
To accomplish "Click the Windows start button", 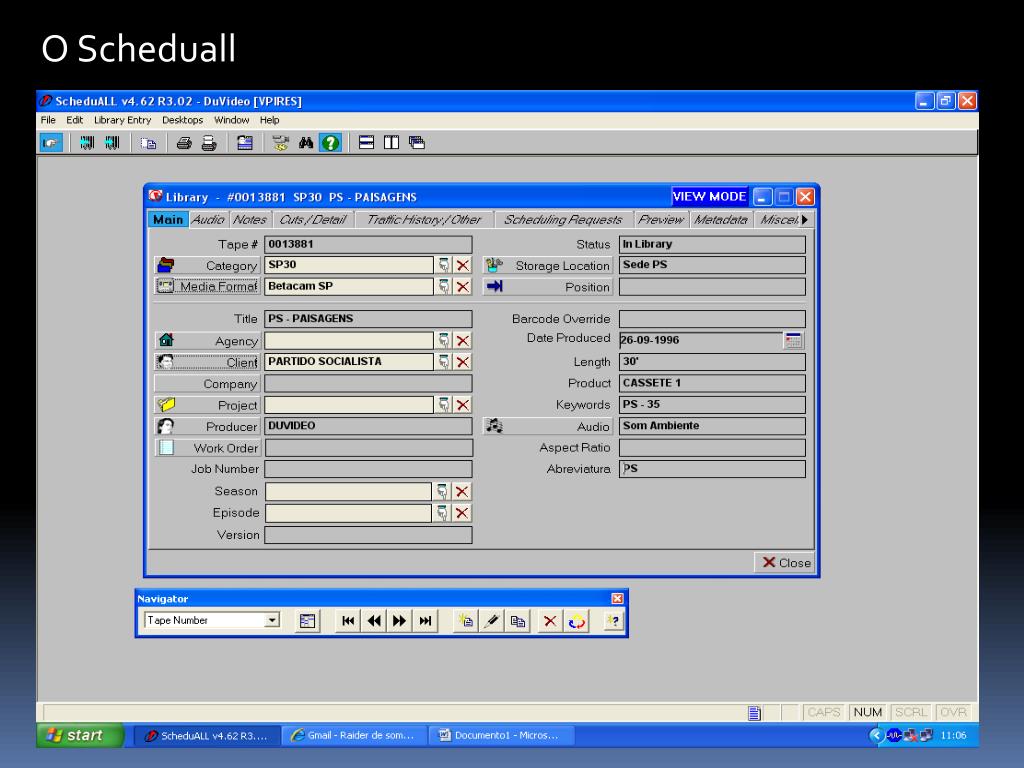I will click(x=80, y=735).
